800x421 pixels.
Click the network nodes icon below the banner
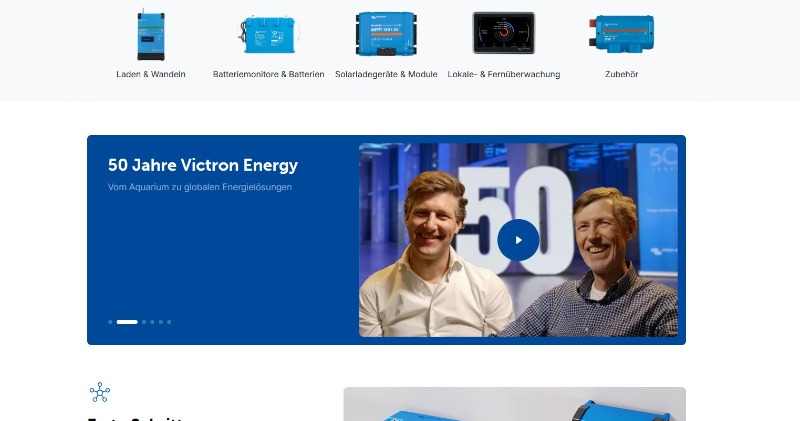[99, 392]
